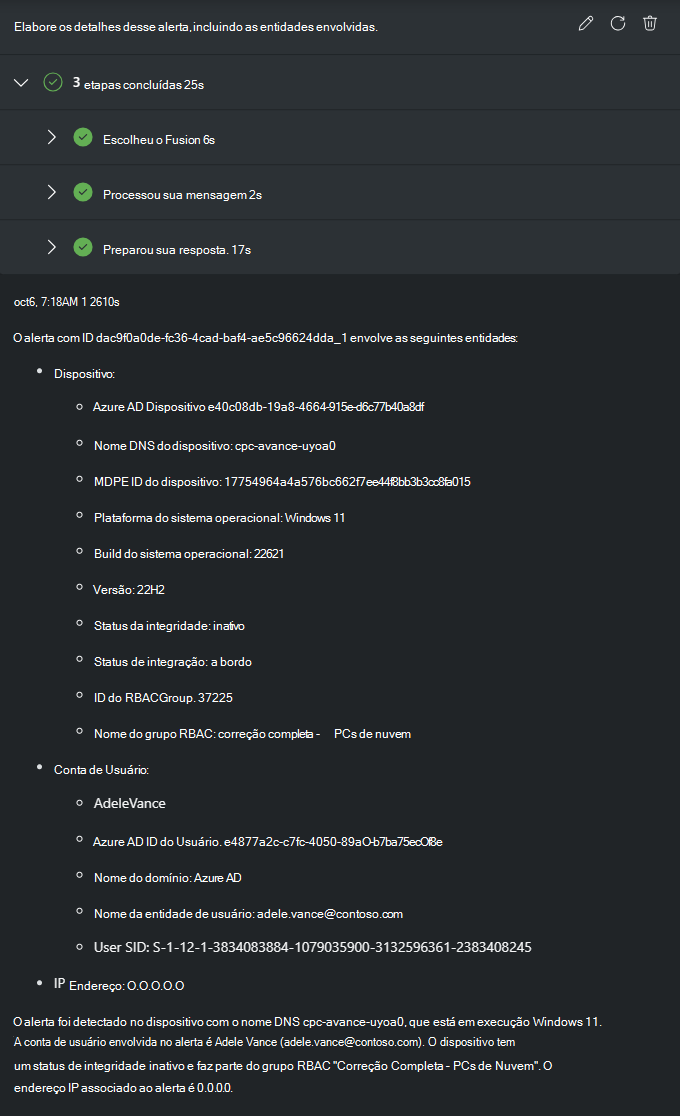Screen dimensions: 680x1116
Task: Click the green check beside 3 etapas concluídas
Action: [53, 83]
